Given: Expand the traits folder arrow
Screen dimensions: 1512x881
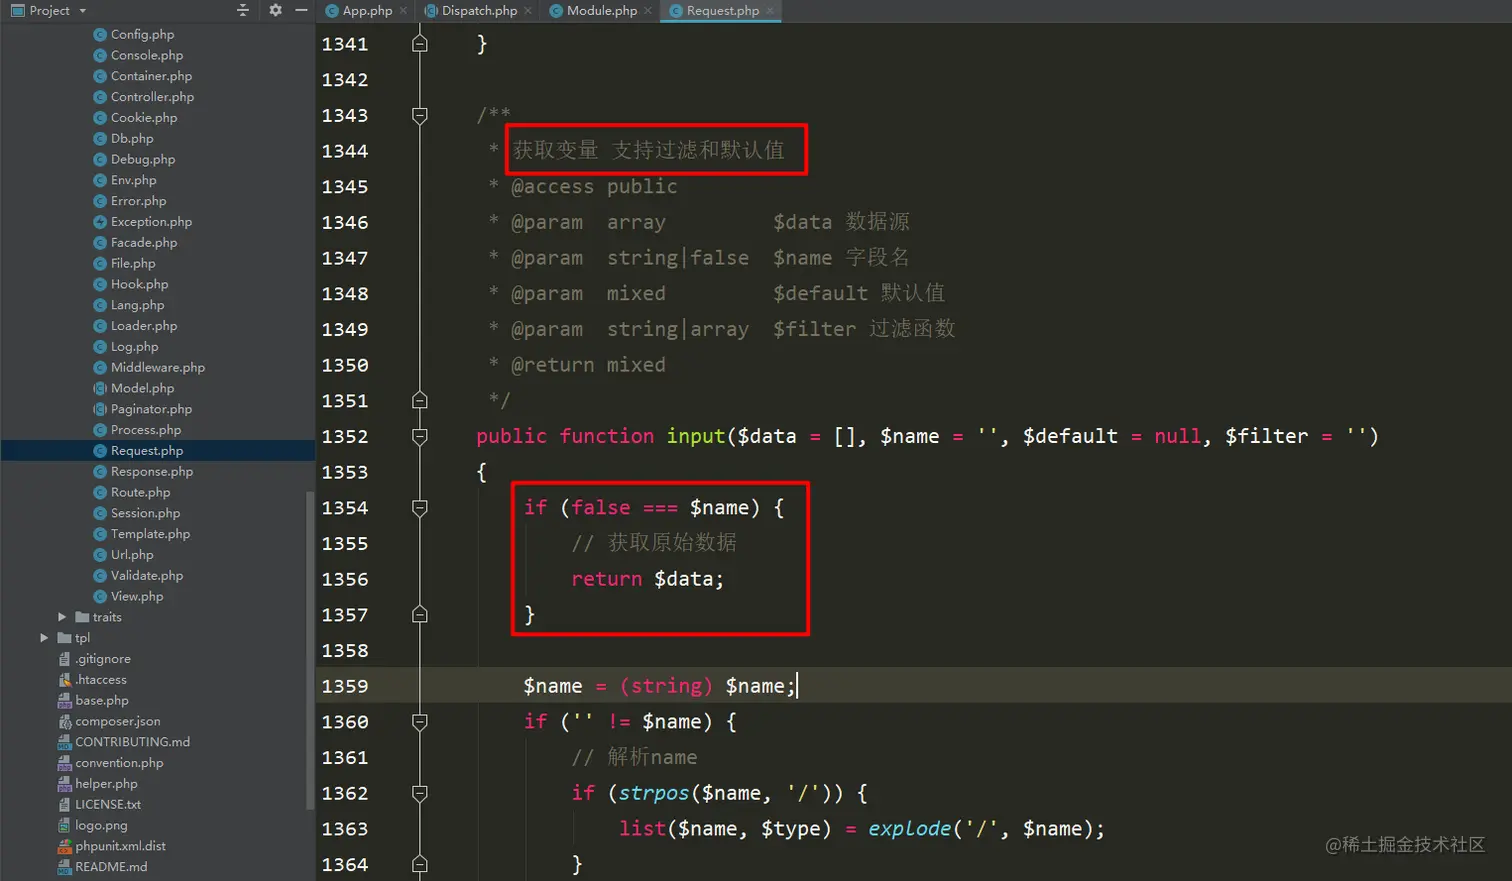Looking at the screenshot, I should pos(62,617).
